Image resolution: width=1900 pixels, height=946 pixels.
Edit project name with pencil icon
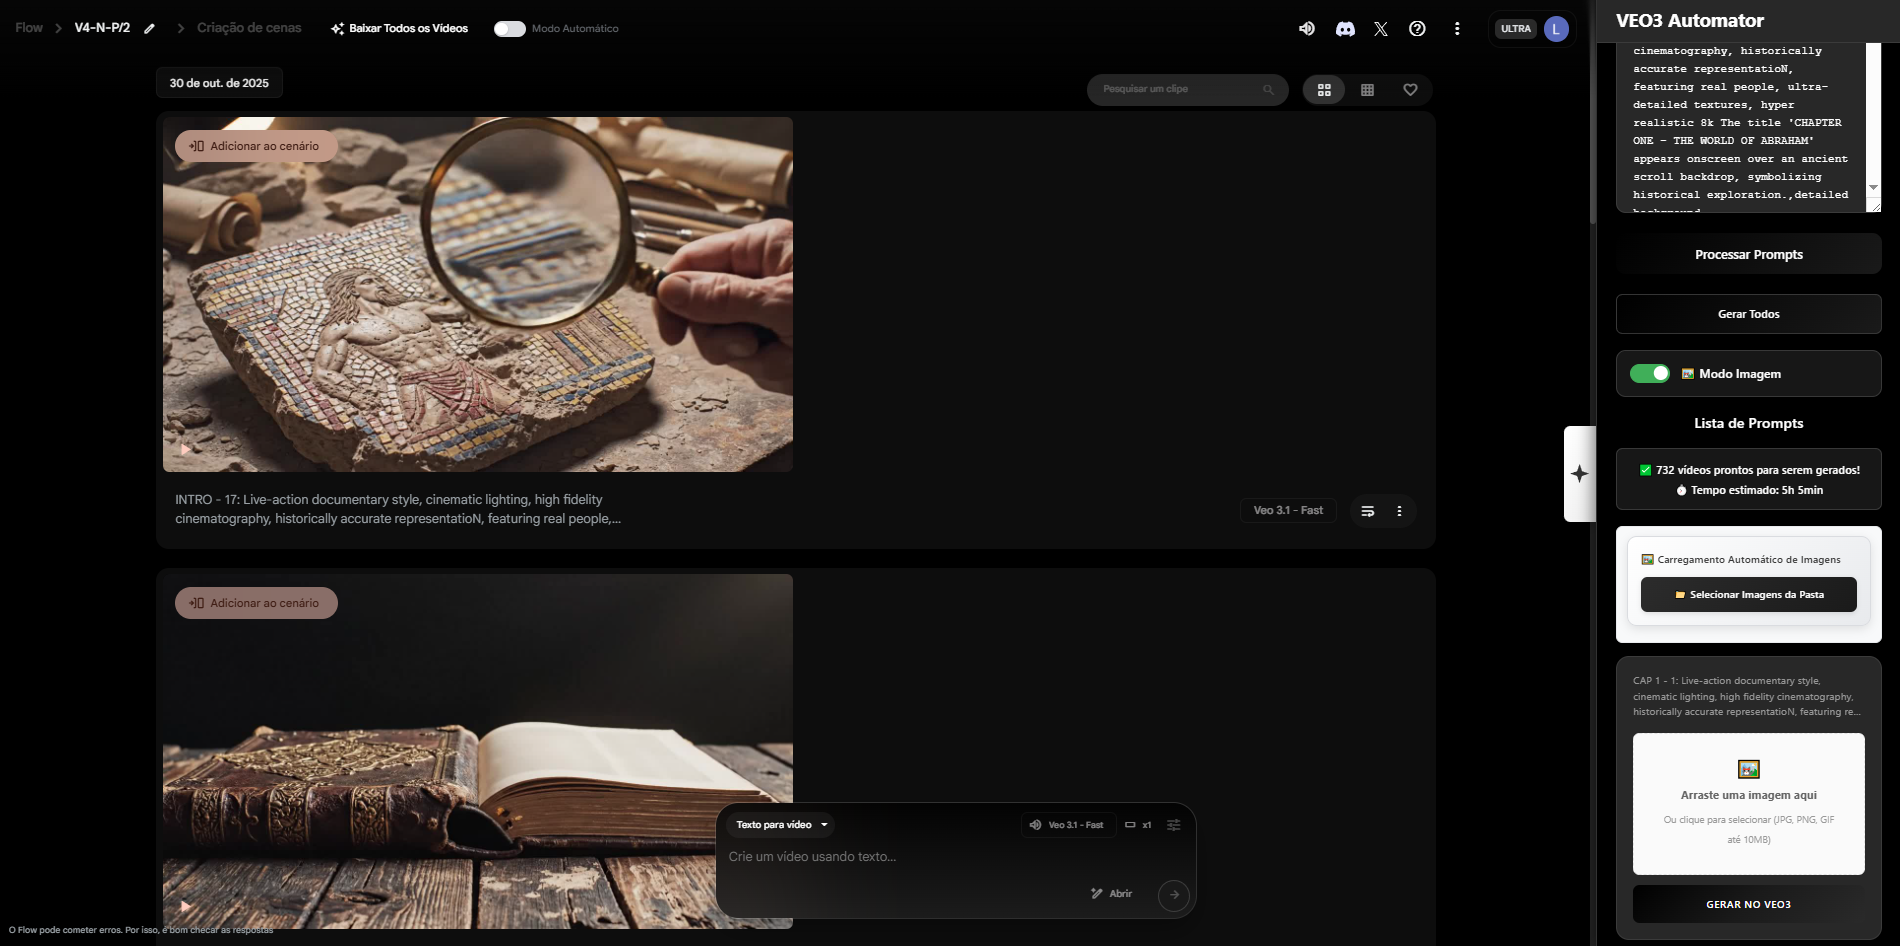pyautogui.click(x=149, y=29)
